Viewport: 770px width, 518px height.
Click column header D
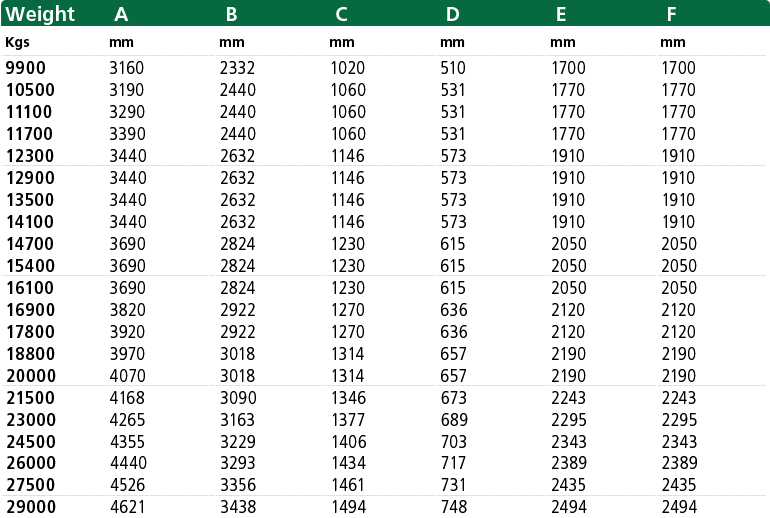(x=452, y=14)
